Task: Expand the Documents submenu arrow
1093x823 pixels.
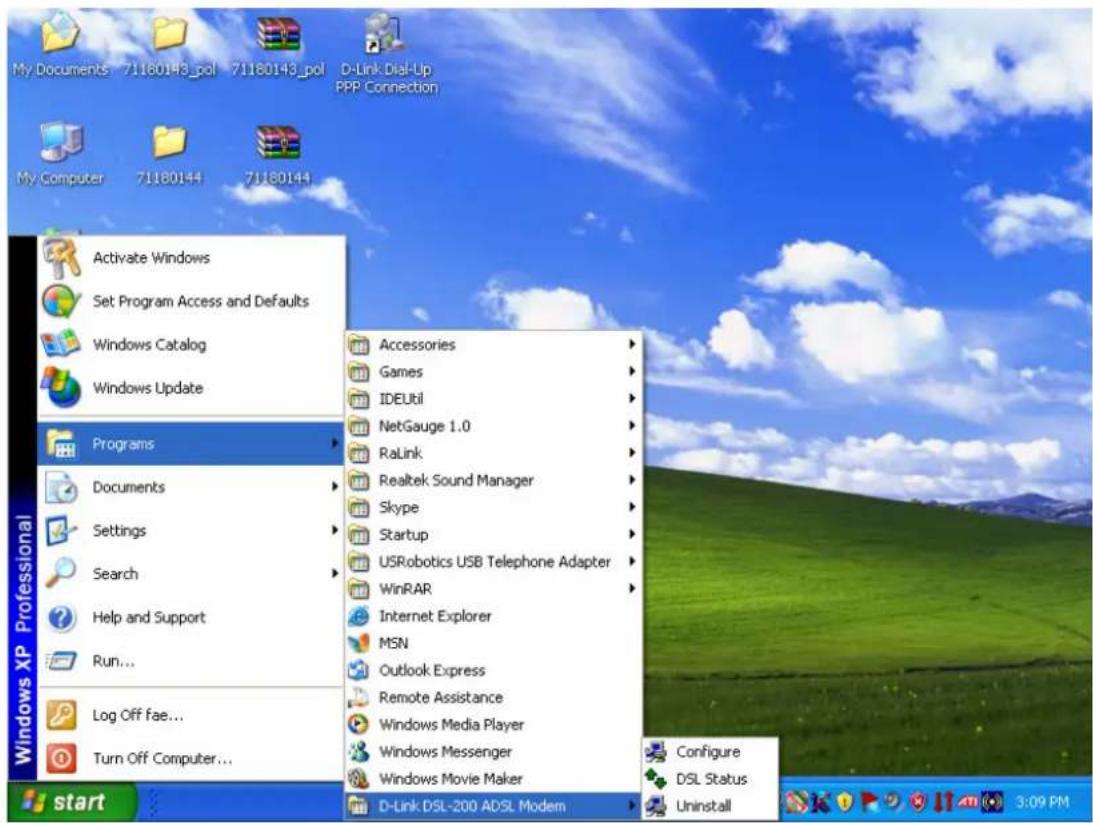Action: [x=335, y=486]
